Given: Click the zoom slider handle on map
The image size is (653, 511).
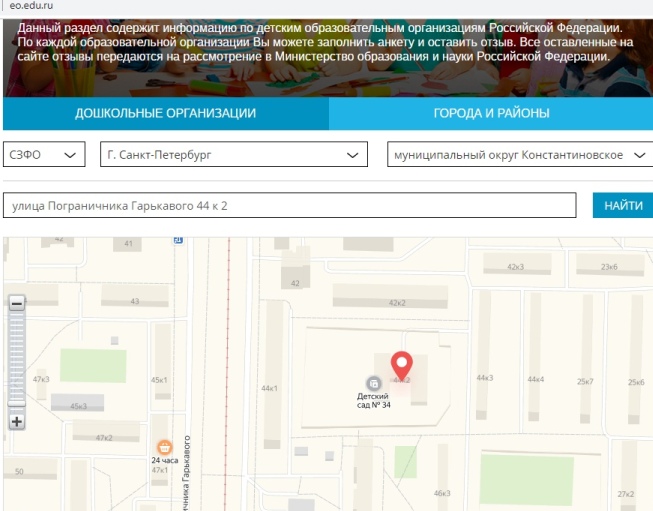Looking at the screenshot, I should pos(16,402).
